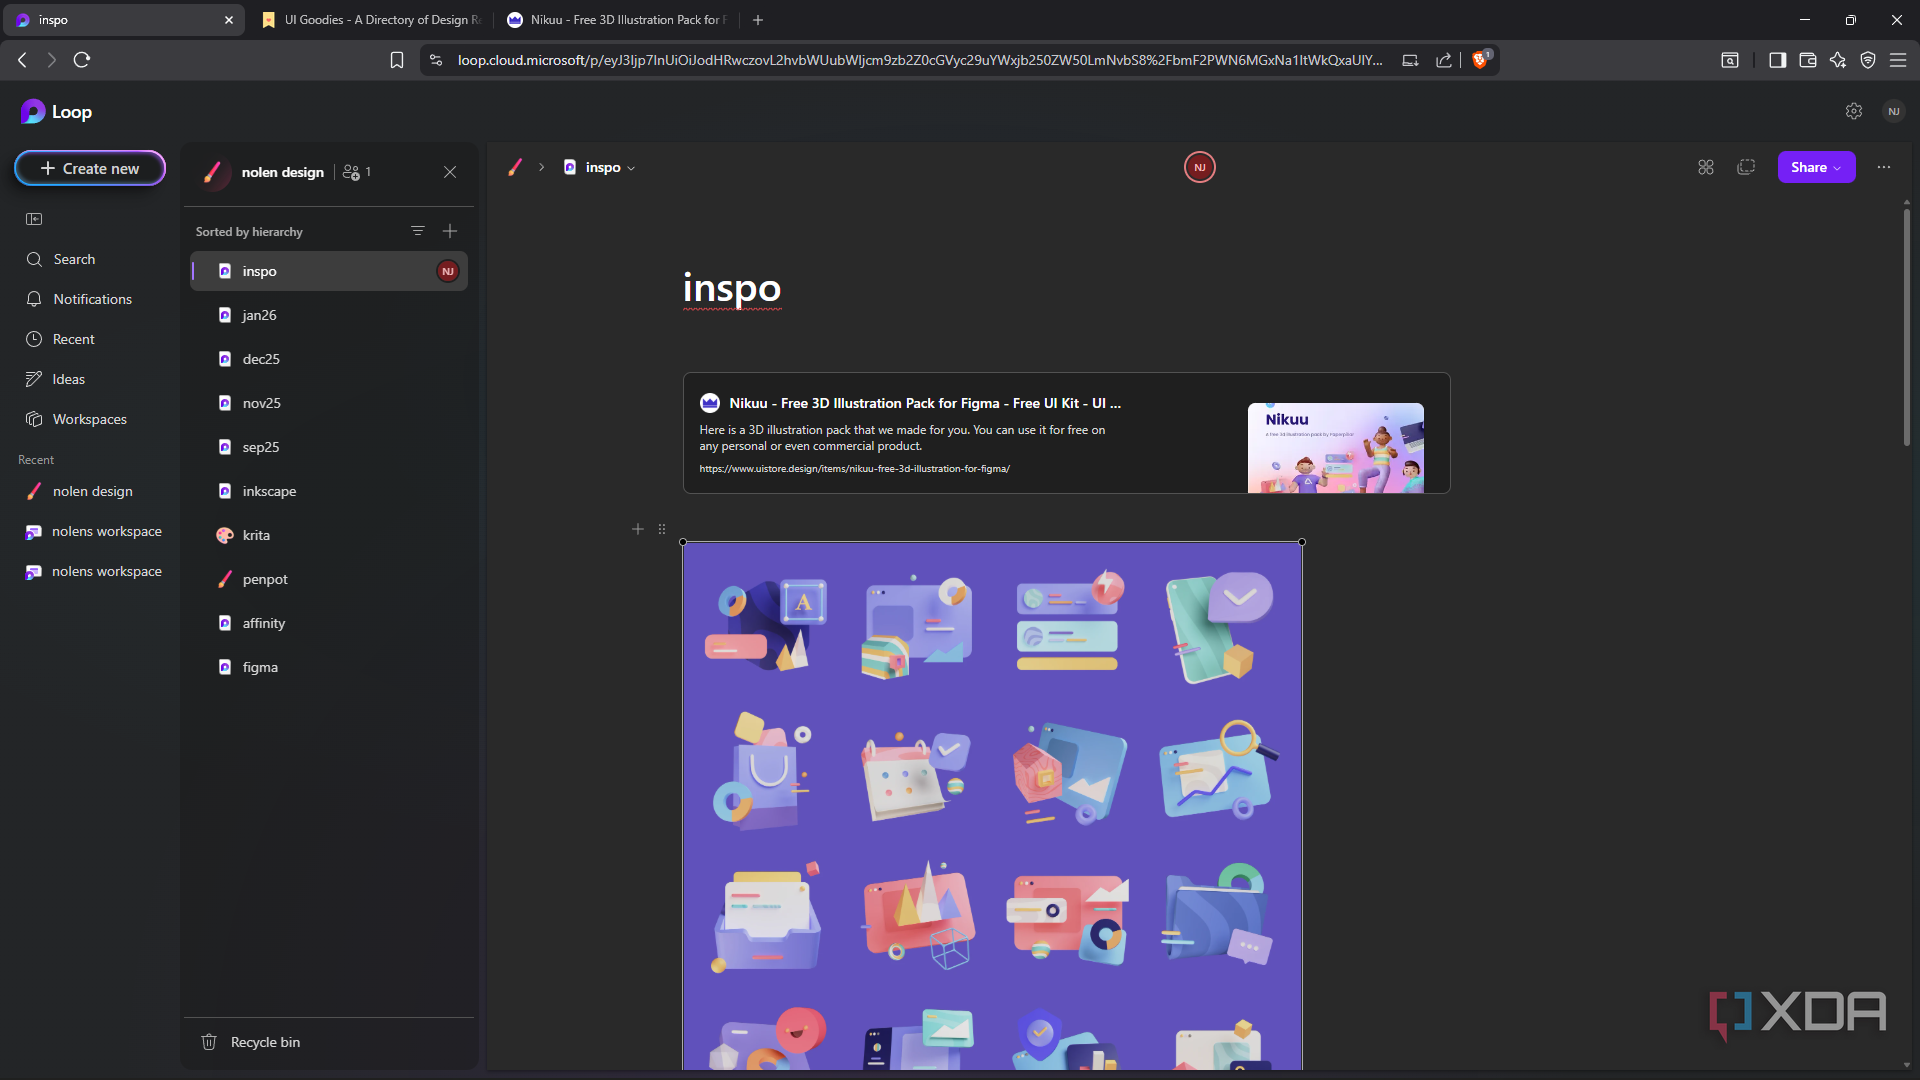Open the Loop components icon

(x=1706, y=167)
